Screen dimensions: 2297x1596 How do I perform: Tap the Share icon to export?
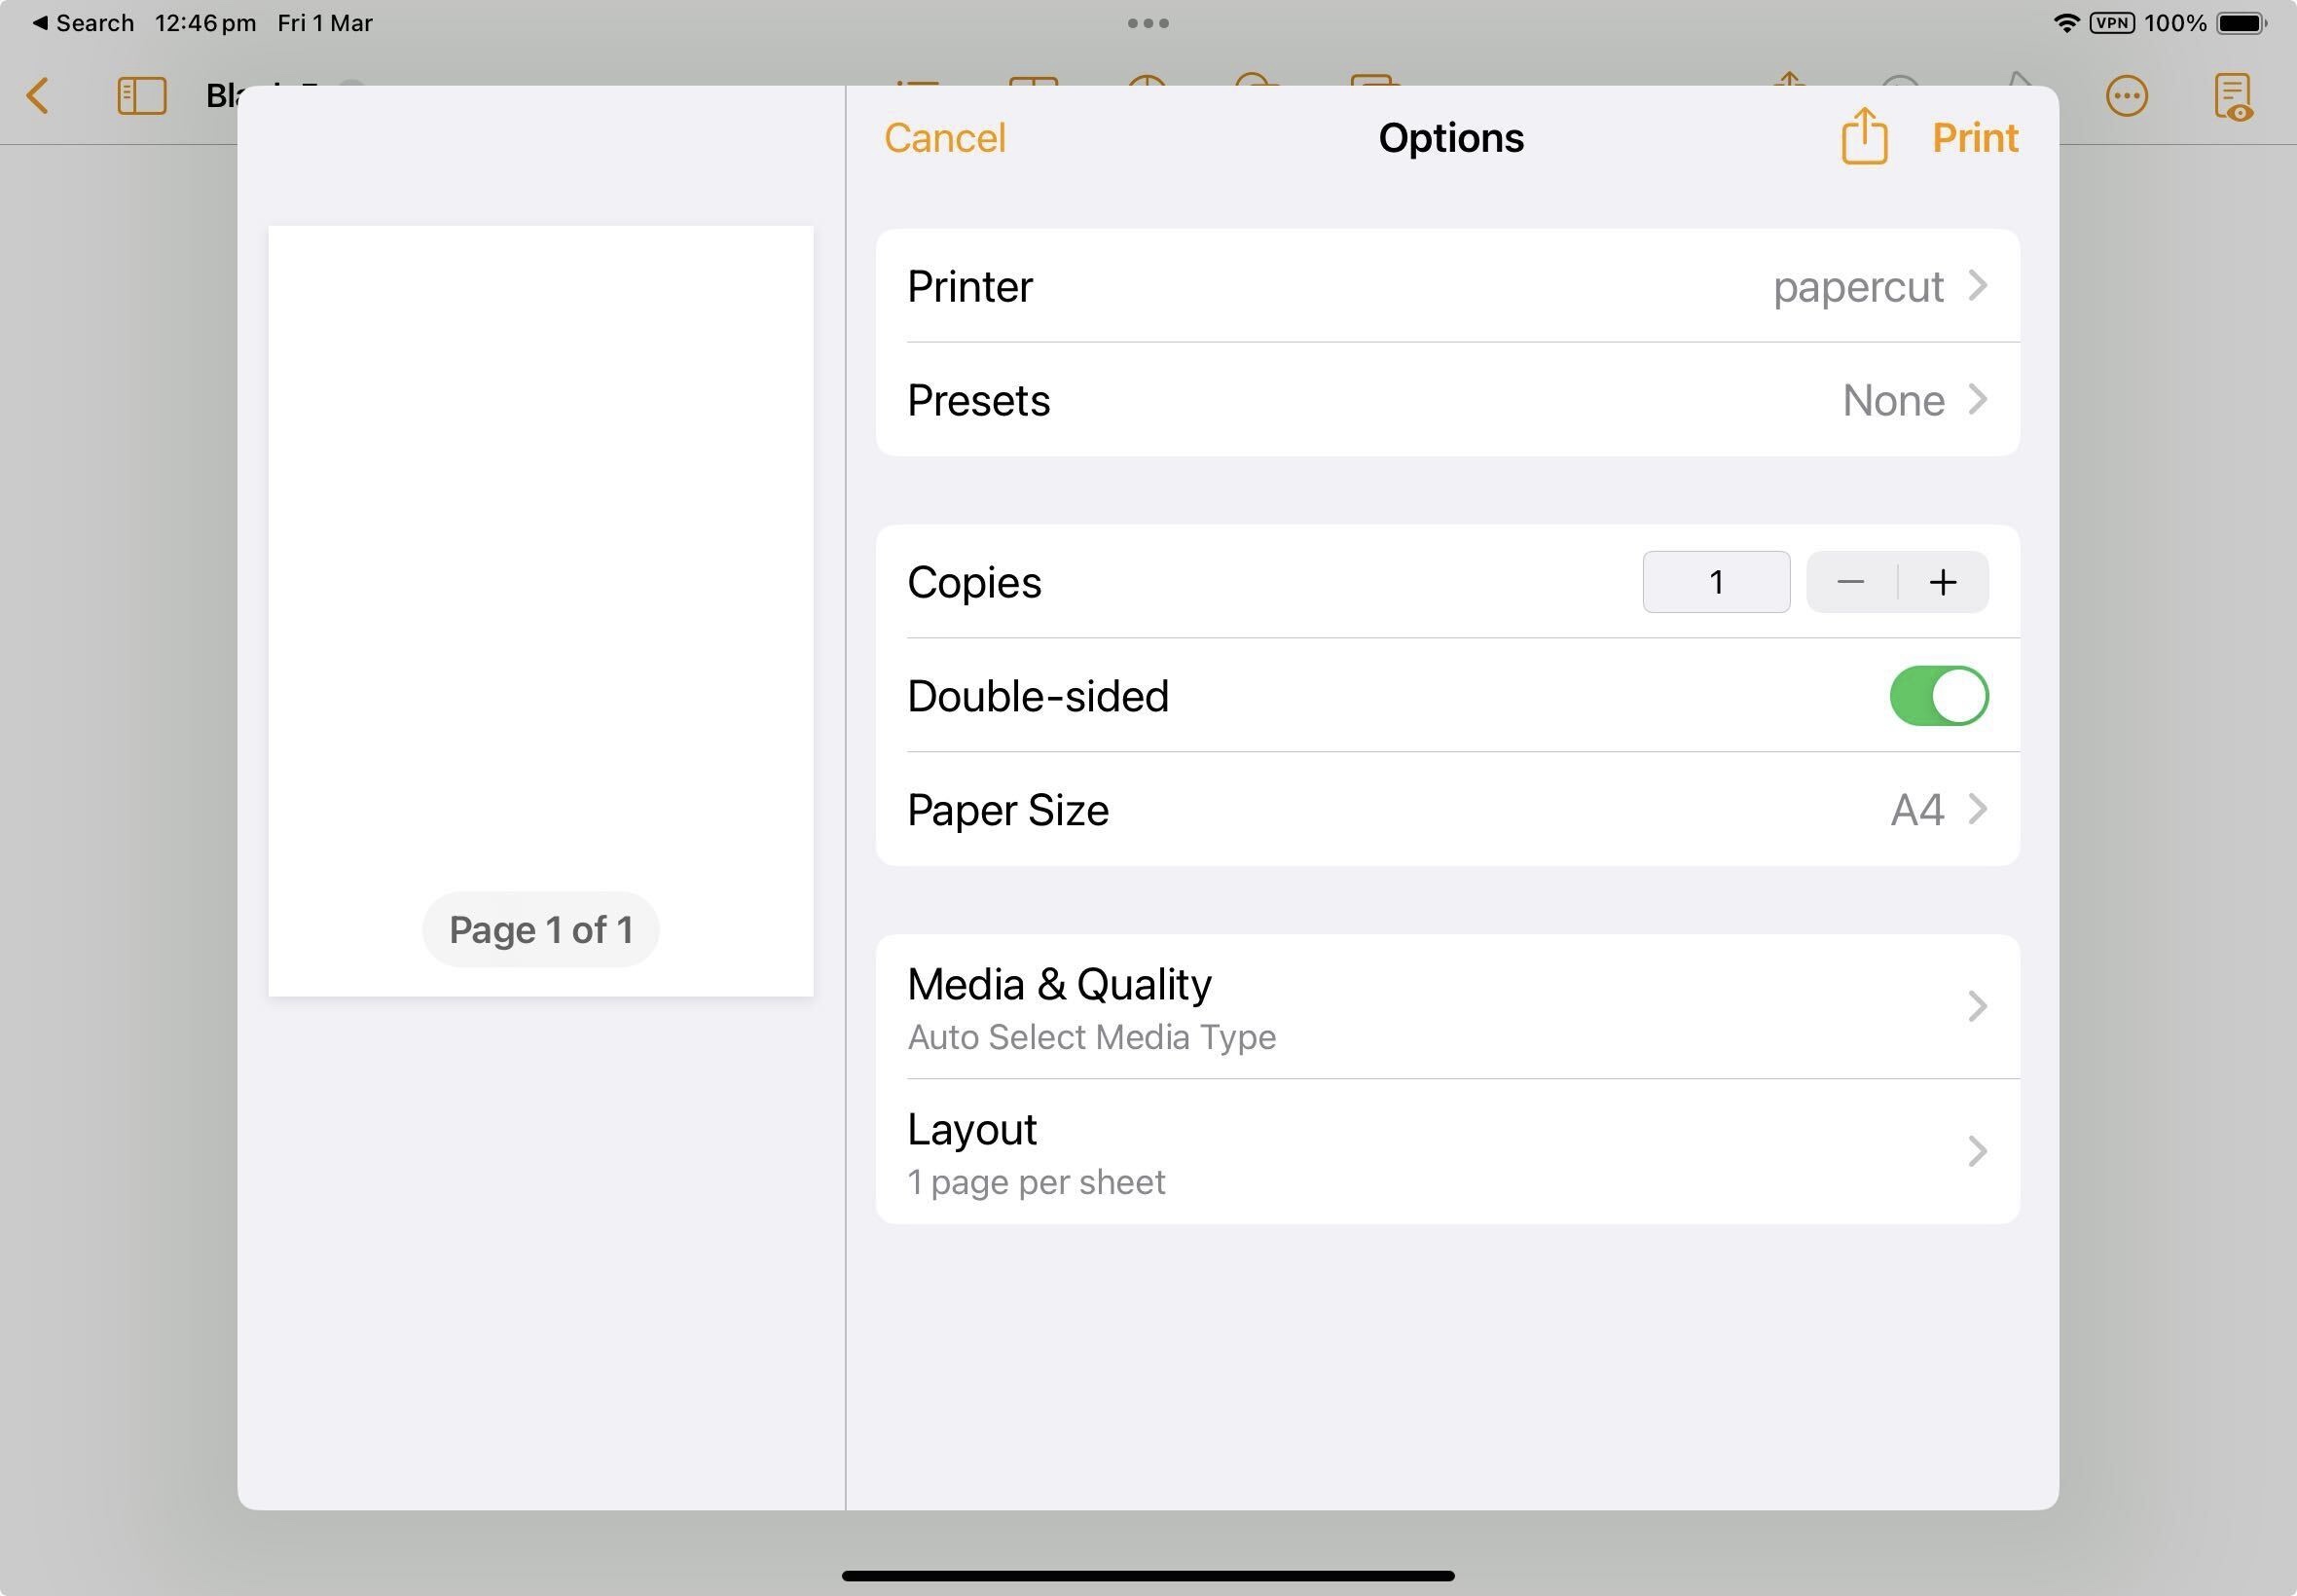tap(1862, 138)
